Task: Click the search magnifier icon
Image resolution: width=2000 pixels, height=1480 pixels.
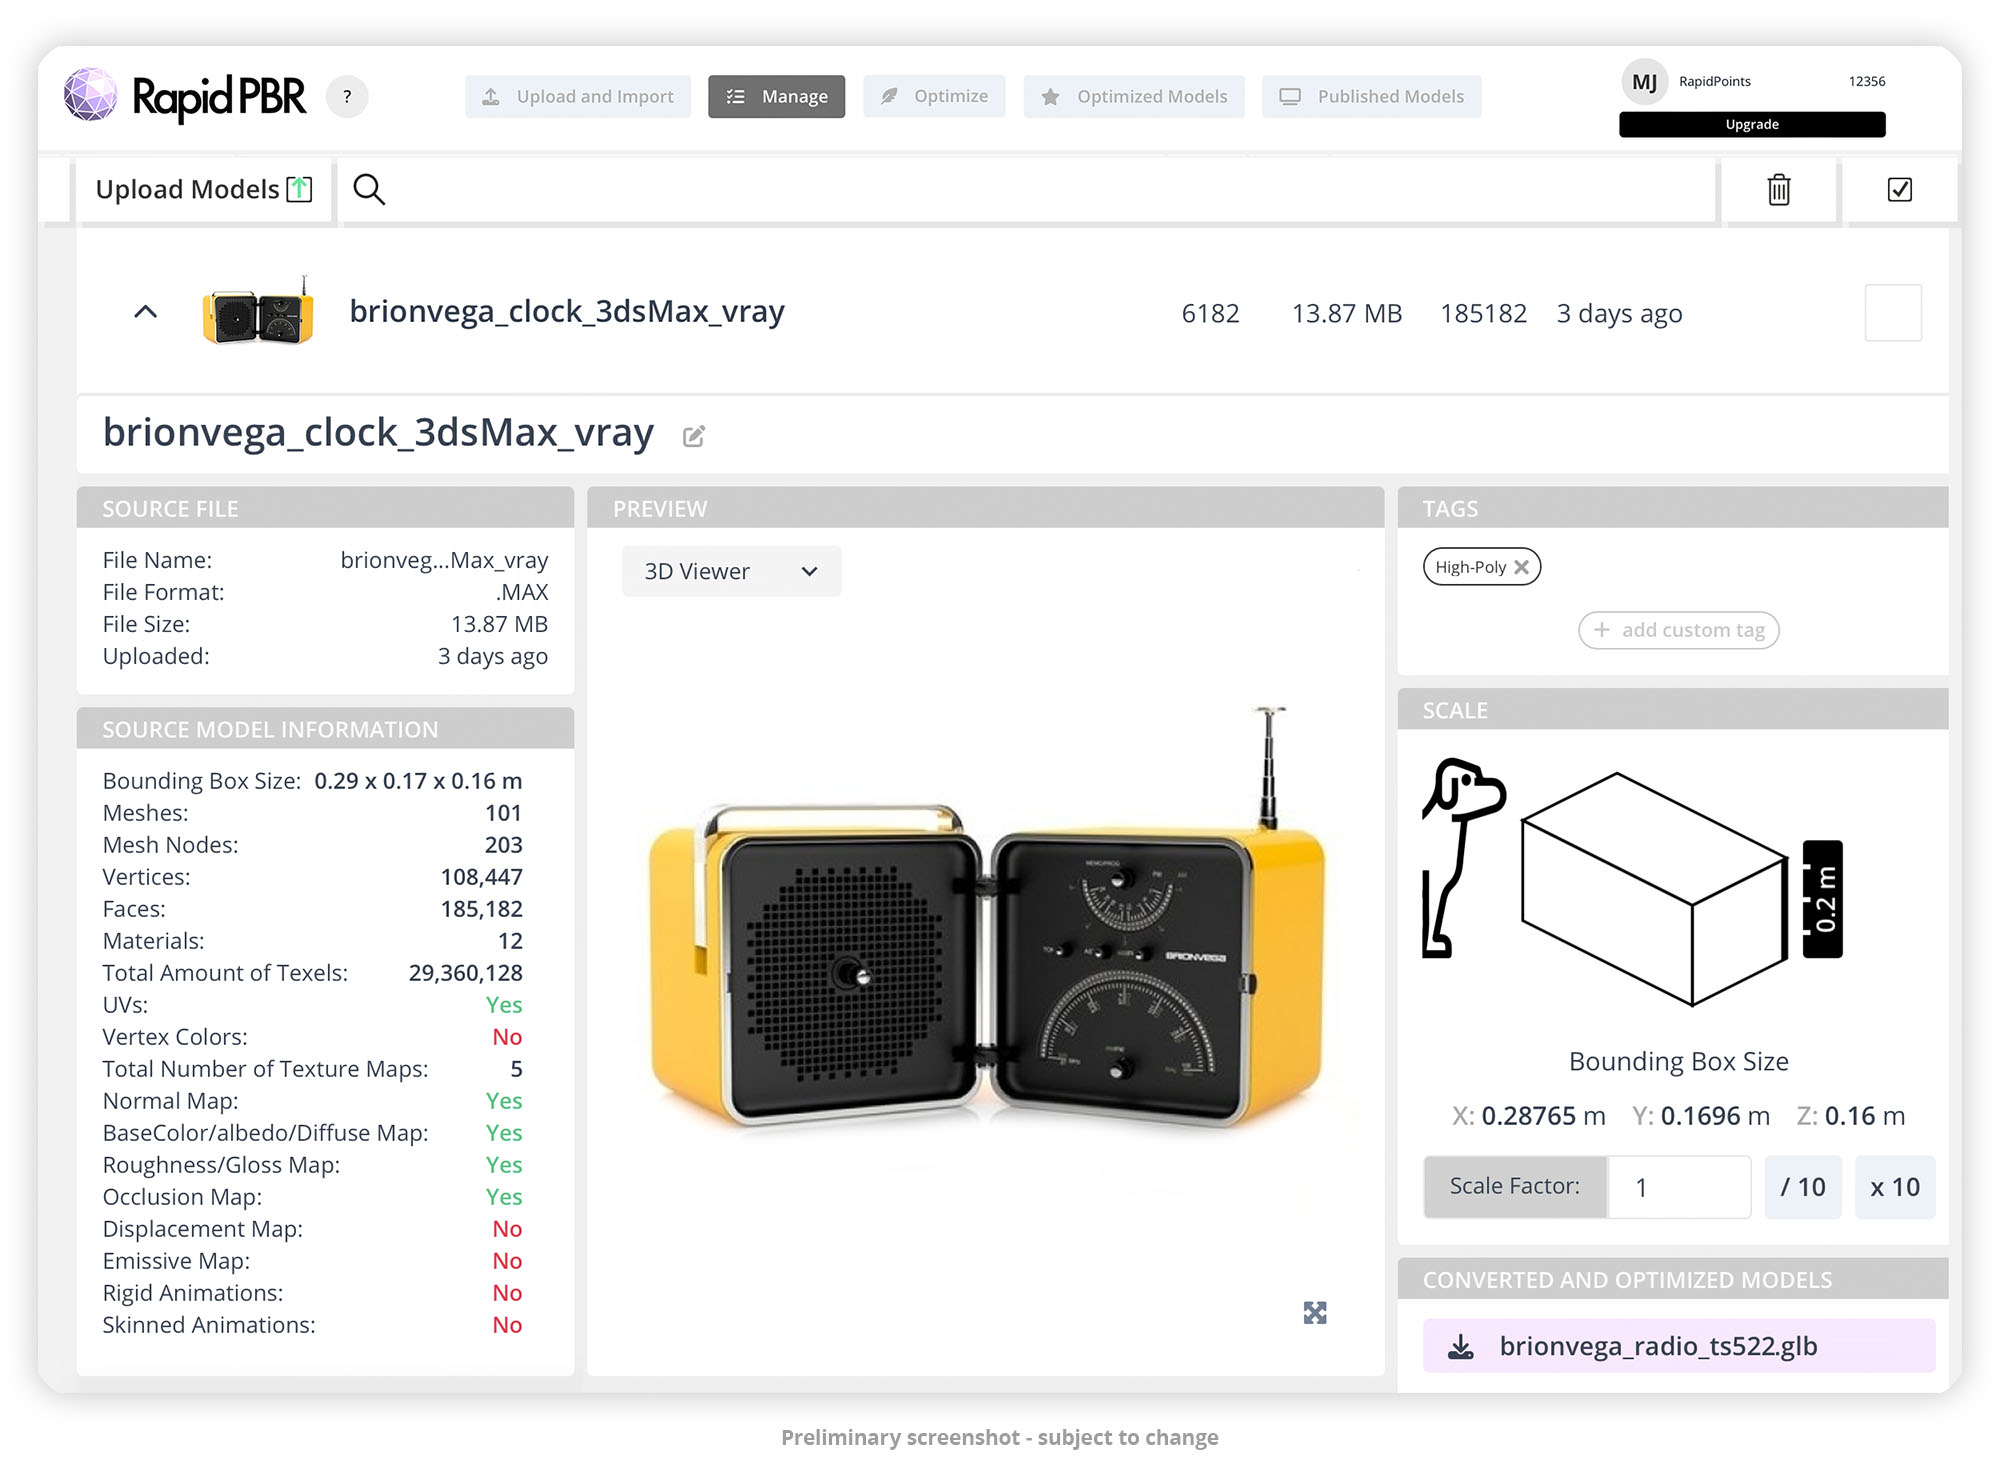Action: pos(369,189)
